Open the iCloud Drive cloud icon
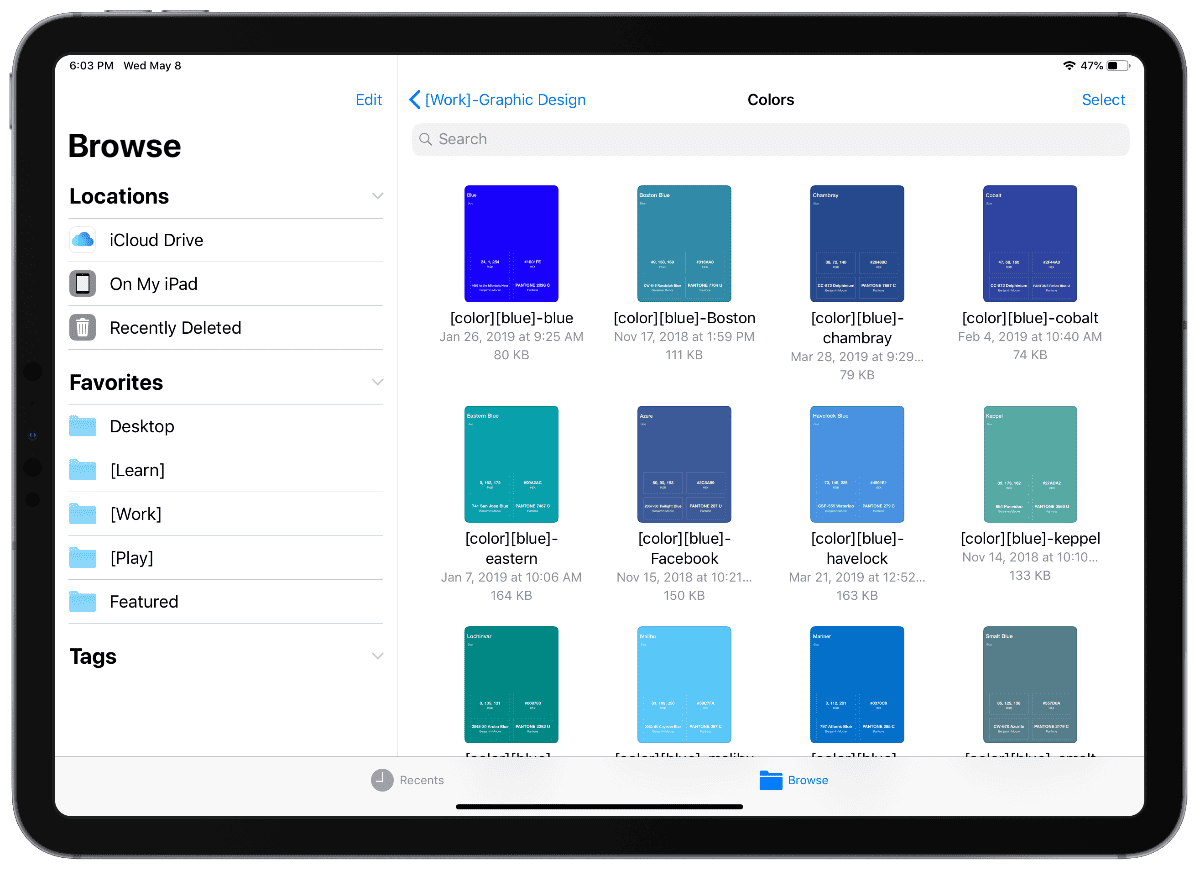The image size is (1200, 871). [x=83, y=240]
